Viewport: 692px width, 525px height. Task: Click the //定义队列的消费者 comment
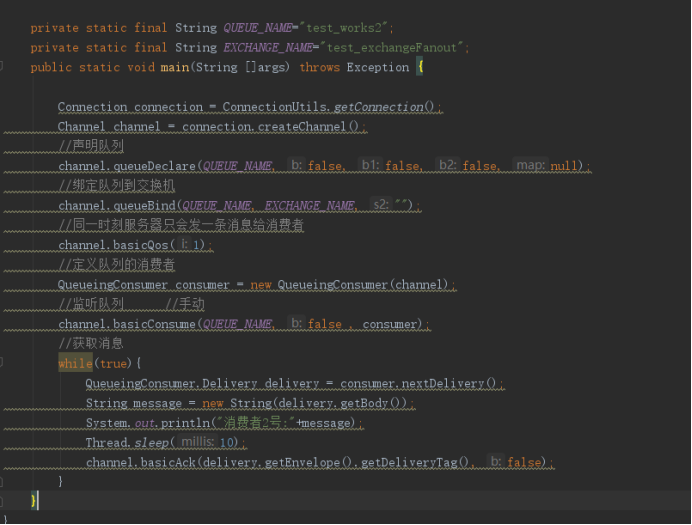[x=117, y=265]
